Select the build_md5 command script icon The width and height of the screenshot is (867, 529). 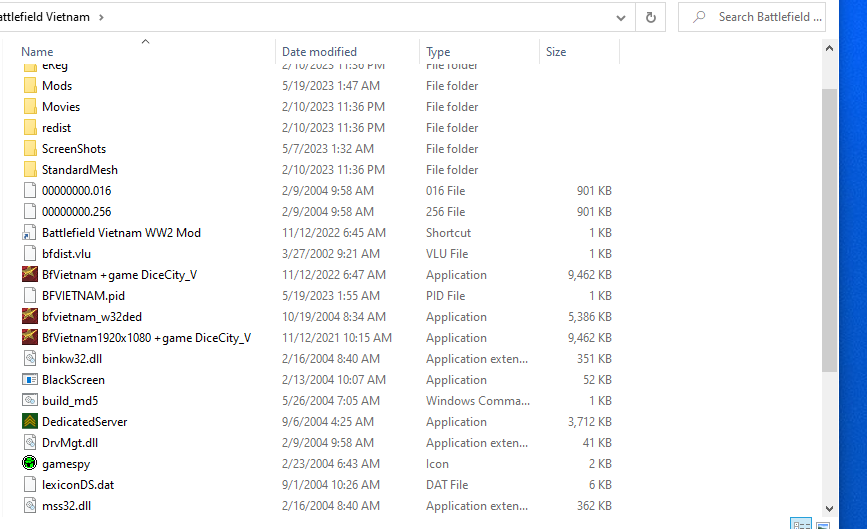coord(30,401)
